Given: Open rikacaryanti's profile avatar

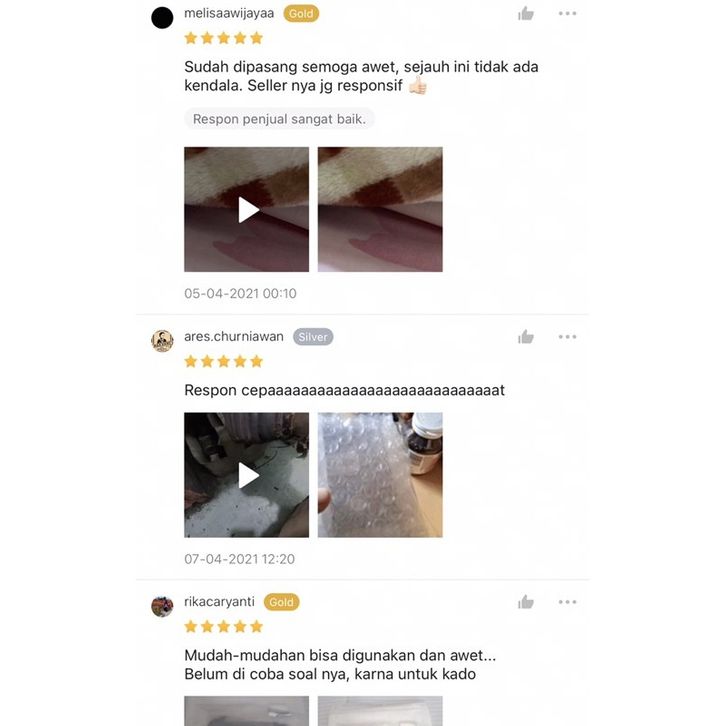Looking at the screenshot, I should [162, 607].
